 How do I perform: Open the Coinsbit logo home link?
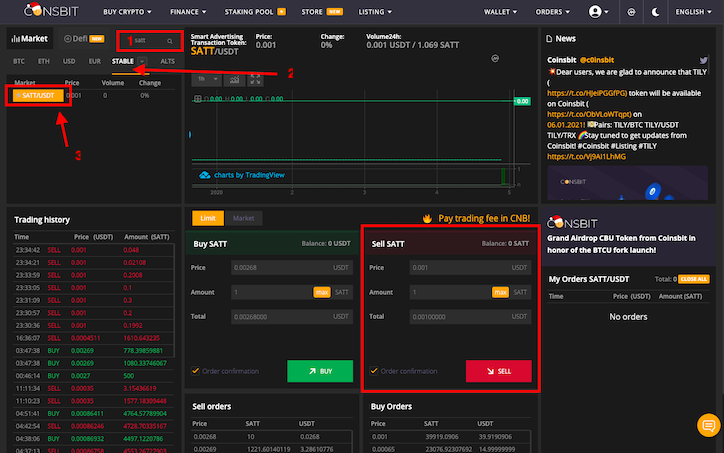[51, 10]
